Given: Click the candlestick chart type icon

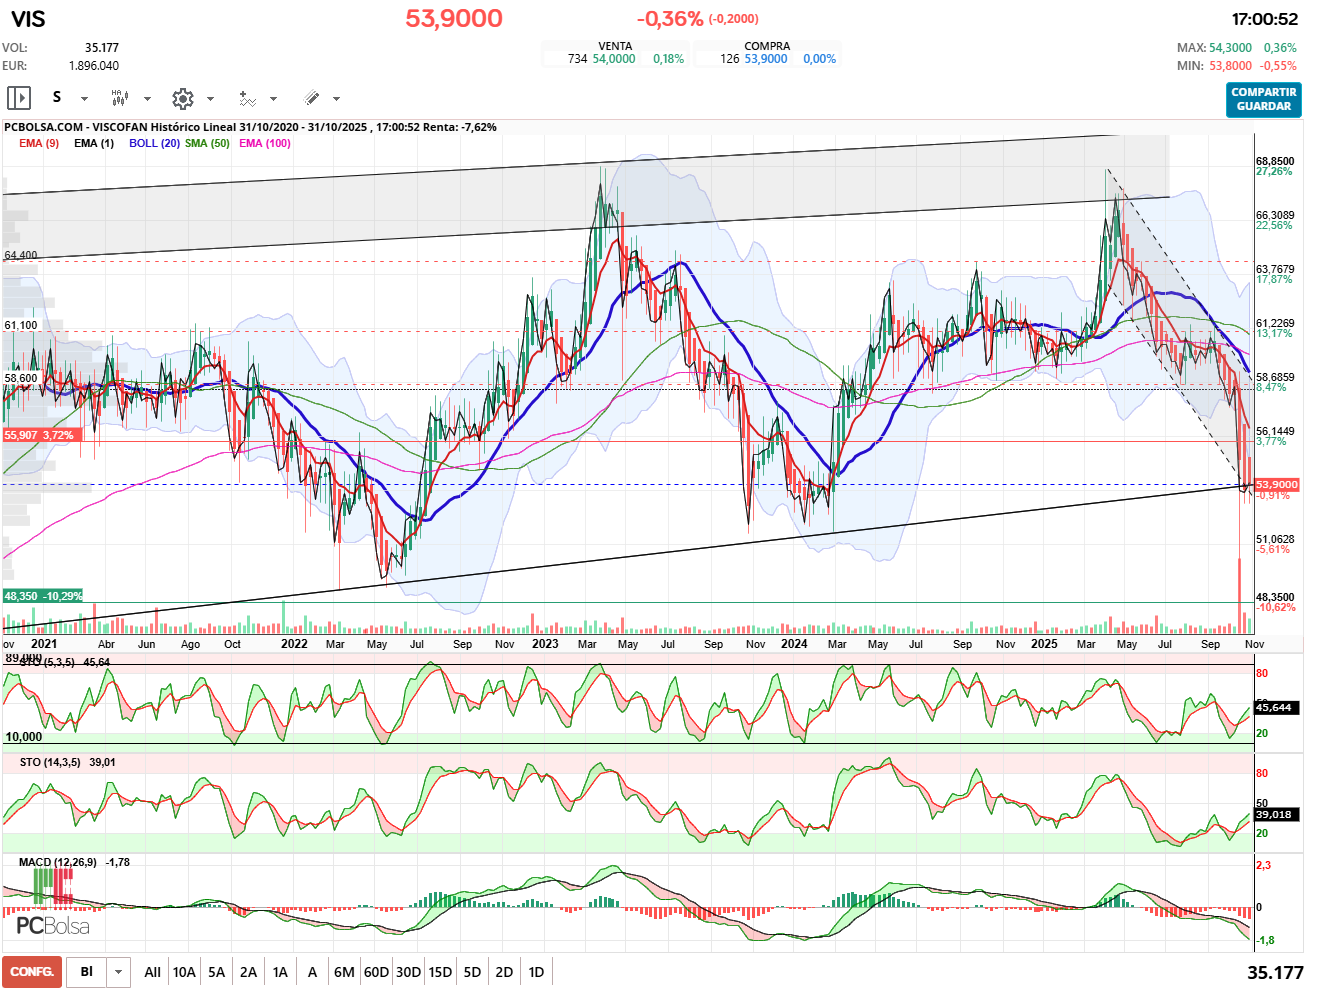Looking at the screenshot, I should pos(119,98).
